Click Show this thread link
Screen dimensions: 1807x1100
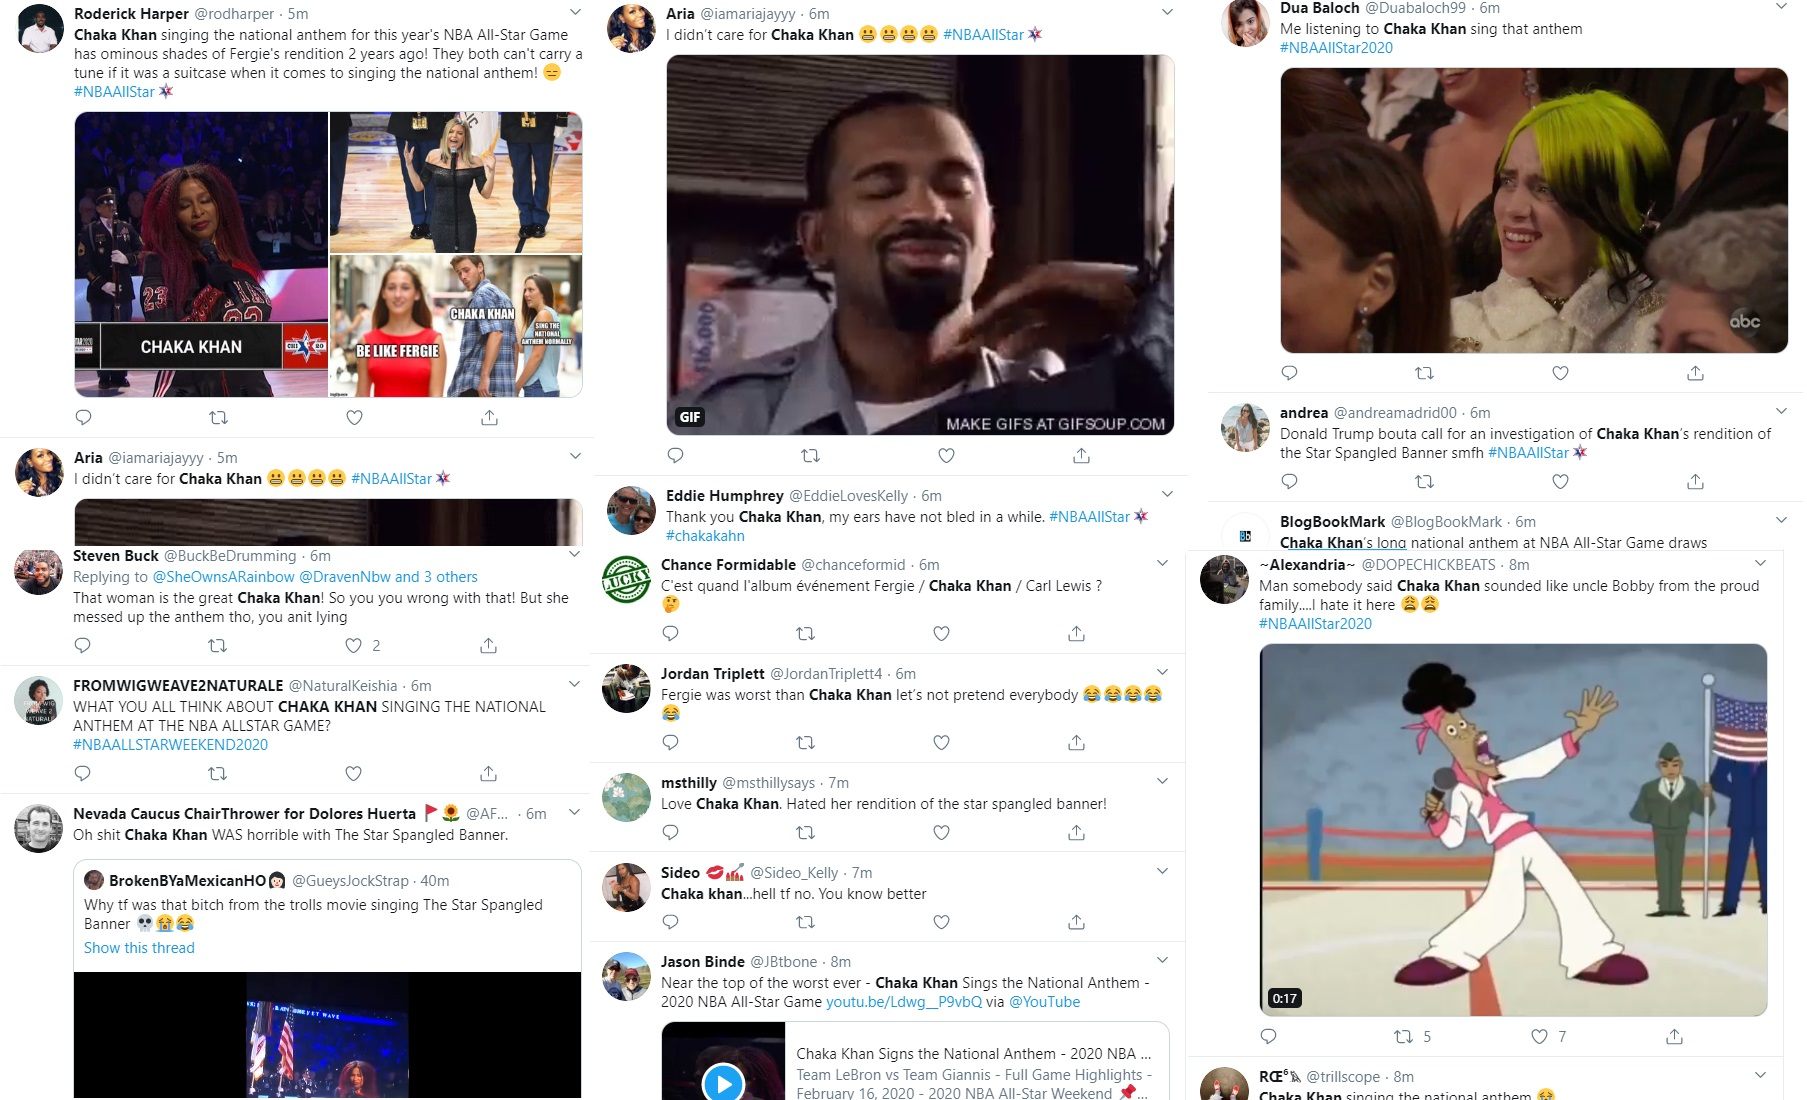click(x=139, y=947)
